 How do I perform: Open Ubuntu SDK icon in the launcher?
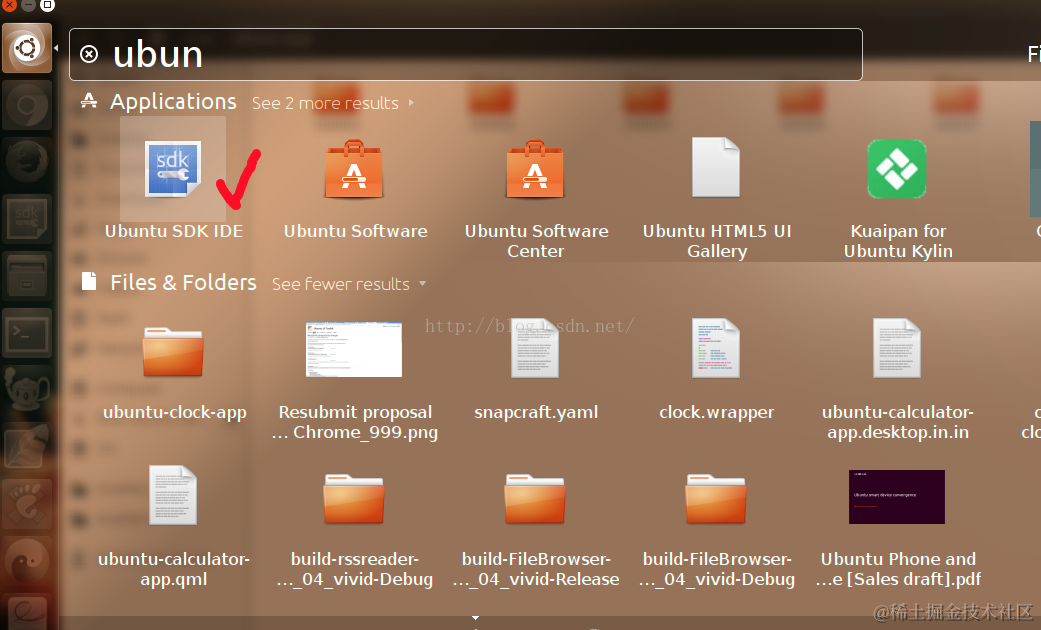[27, 219]
